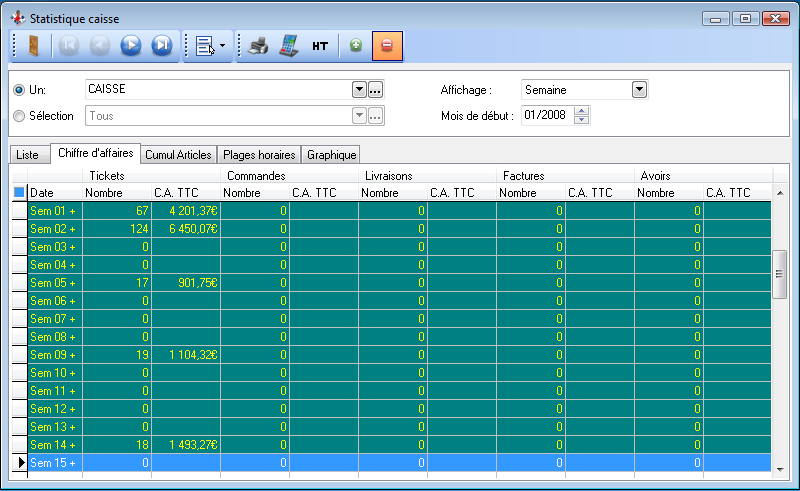This screenshot has width=800, height=491.
Task: Switch to the Liste tab
Action: (x=28, y=155)
